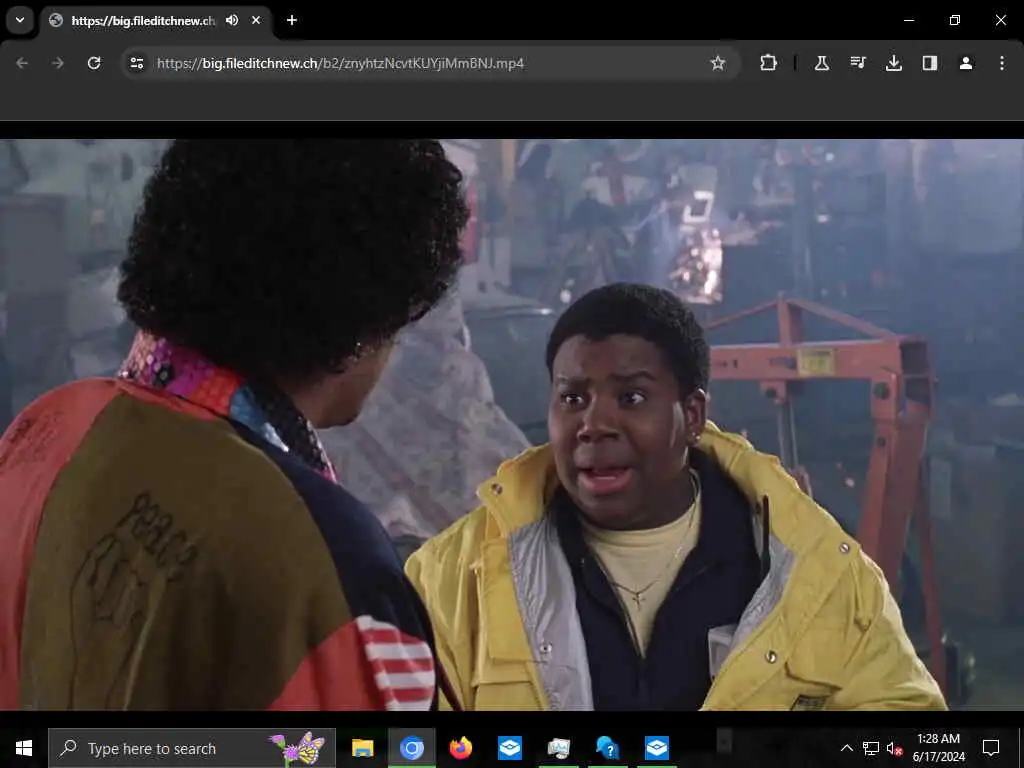
Task: Click the taskbar search box
Action: 192,748
